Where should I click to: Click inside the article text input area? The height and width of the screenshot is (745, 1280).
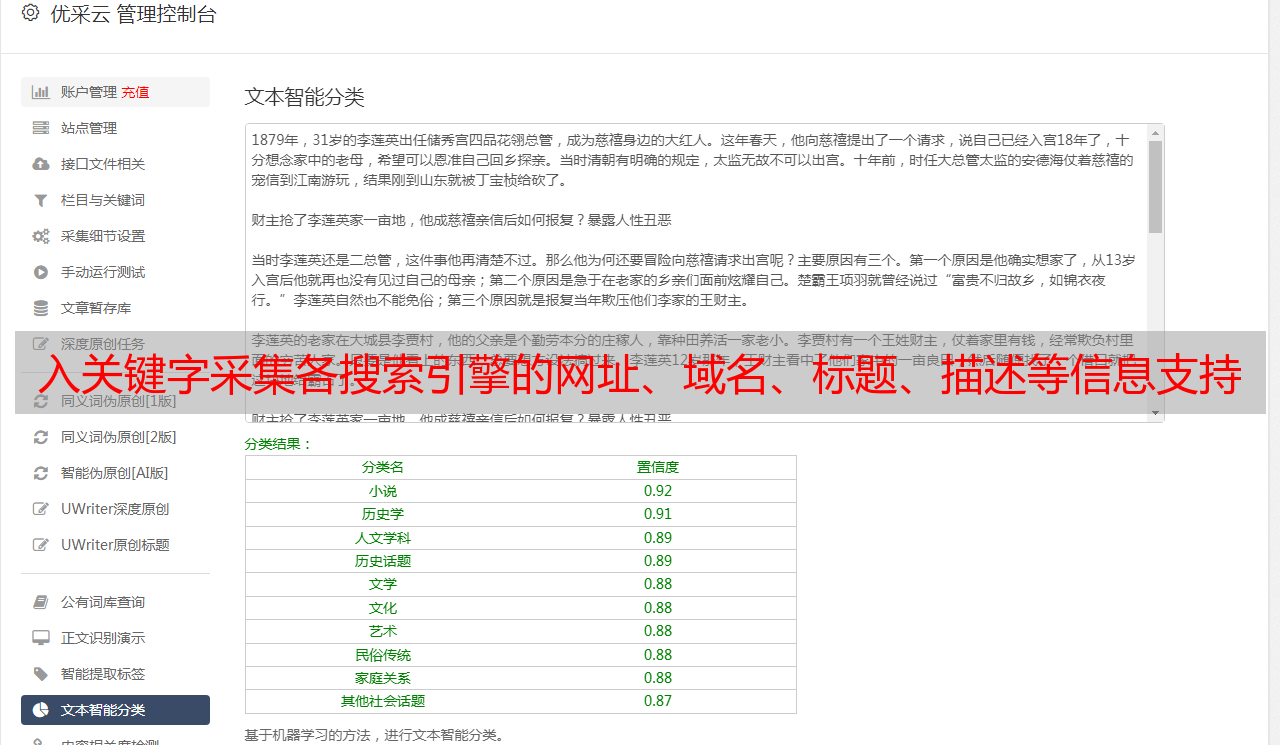click(x=697, y=272)
